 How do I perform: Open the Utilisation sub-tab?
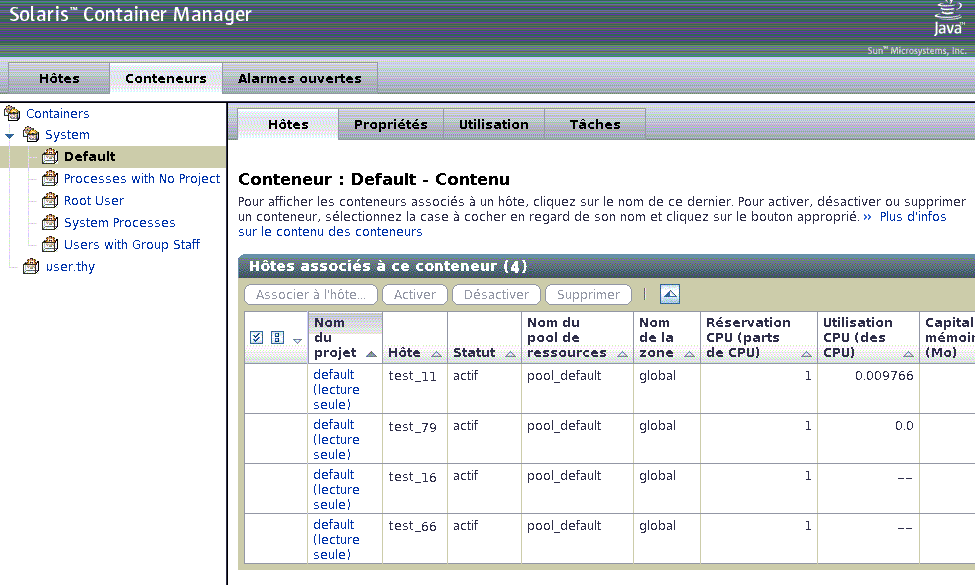click(x=494, y=124)
